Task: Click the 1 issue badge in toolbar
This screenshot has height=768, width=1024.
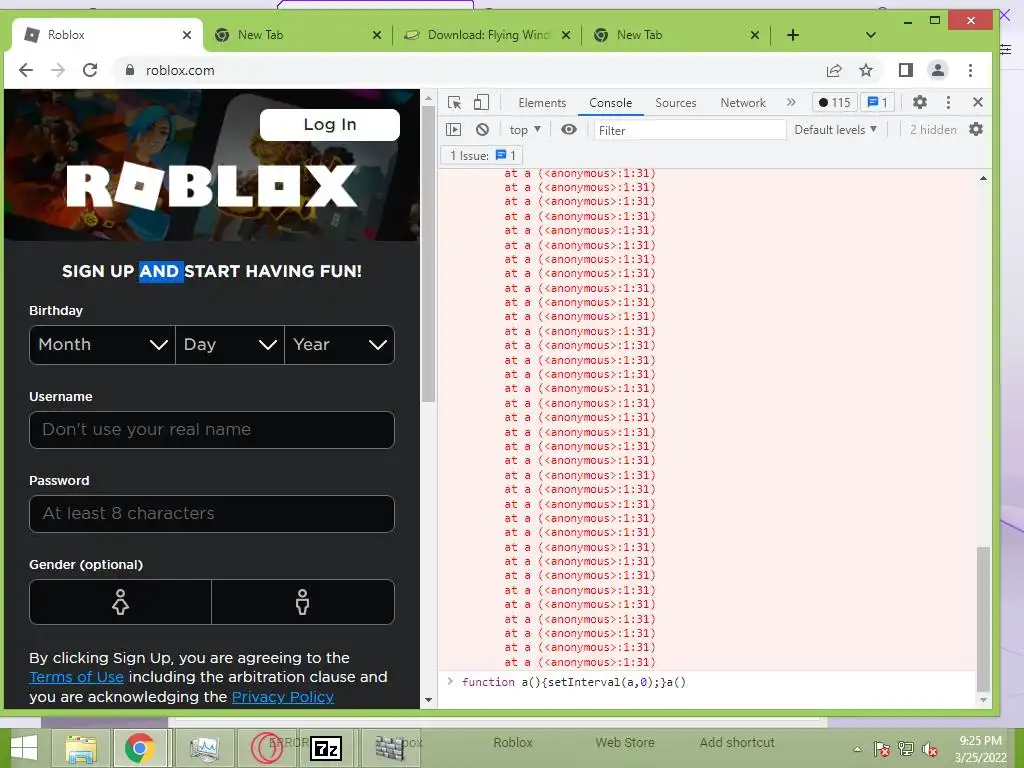Action: (878, 103)
